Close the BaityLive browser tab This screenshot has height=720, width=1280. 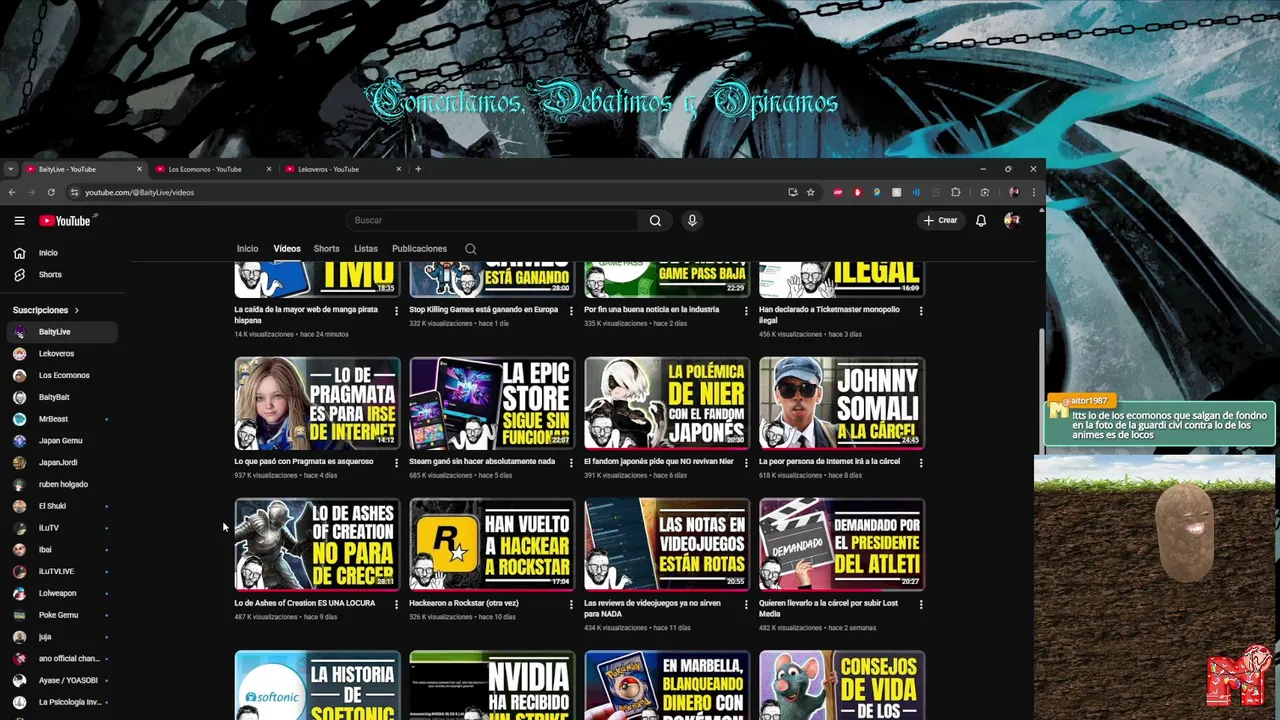(x=139, y=169)
